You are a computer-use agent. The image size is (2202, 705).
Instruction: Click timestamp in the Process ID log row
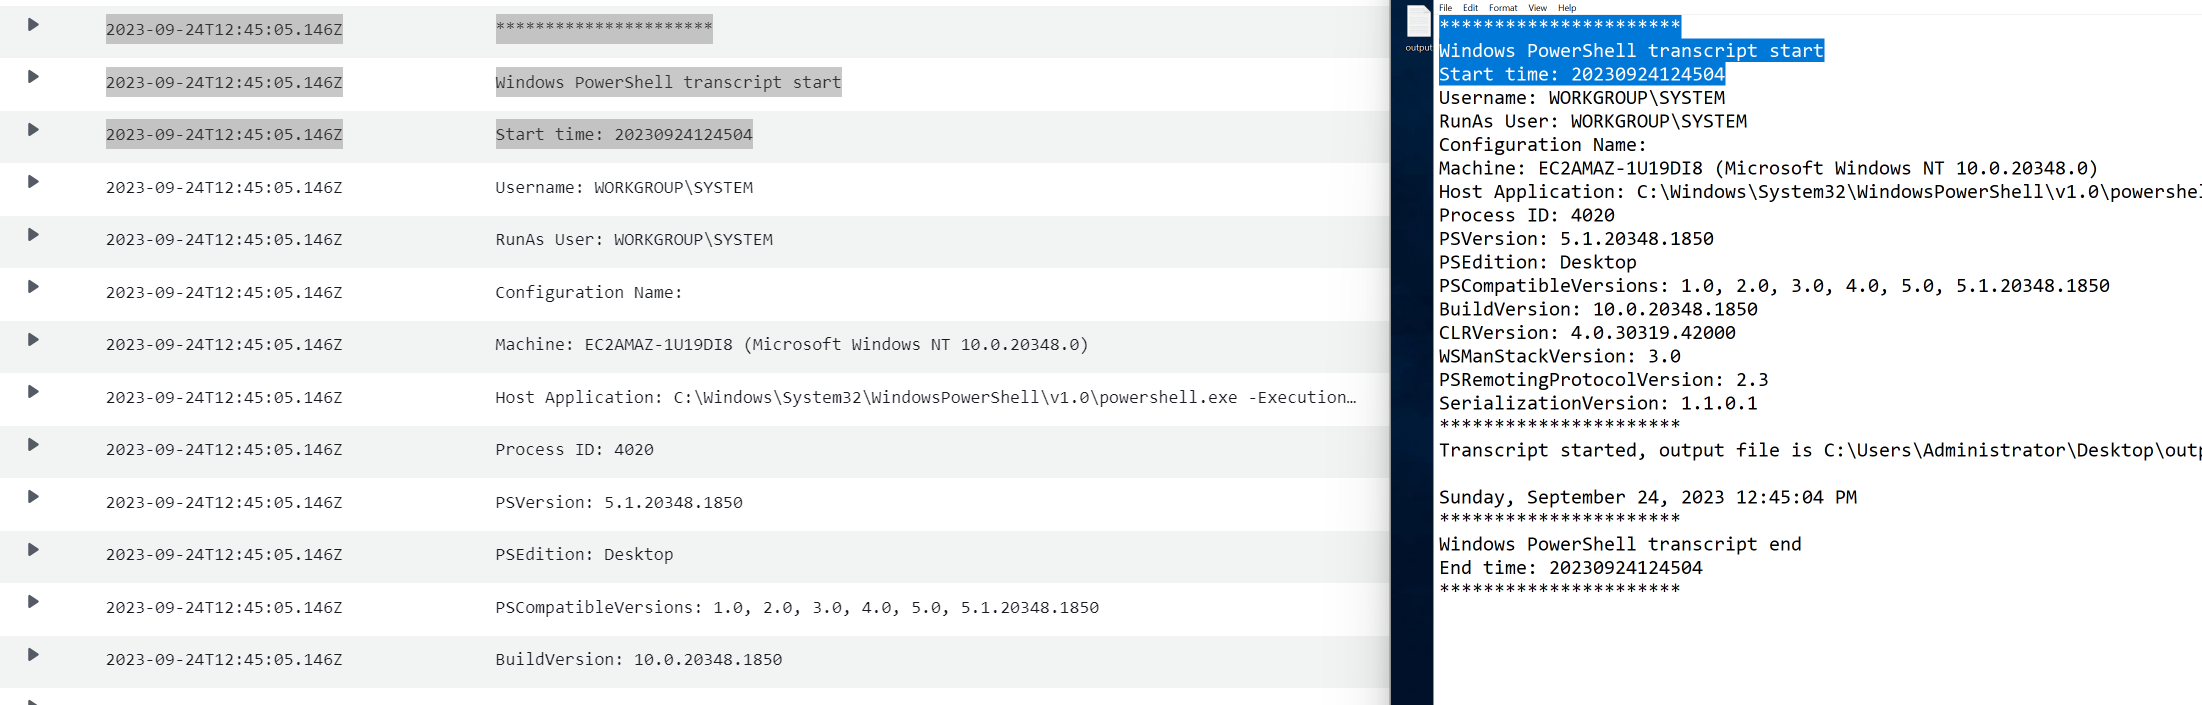click(224, 449)
